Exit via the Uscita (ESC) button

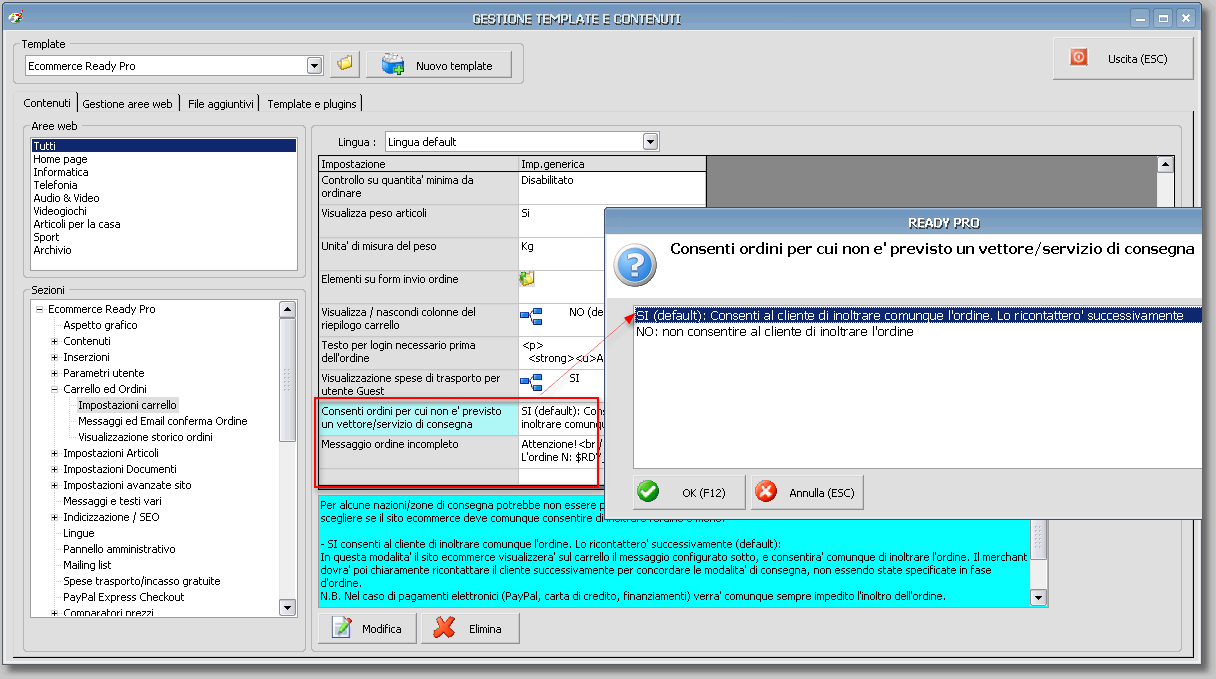(1123, 58)
